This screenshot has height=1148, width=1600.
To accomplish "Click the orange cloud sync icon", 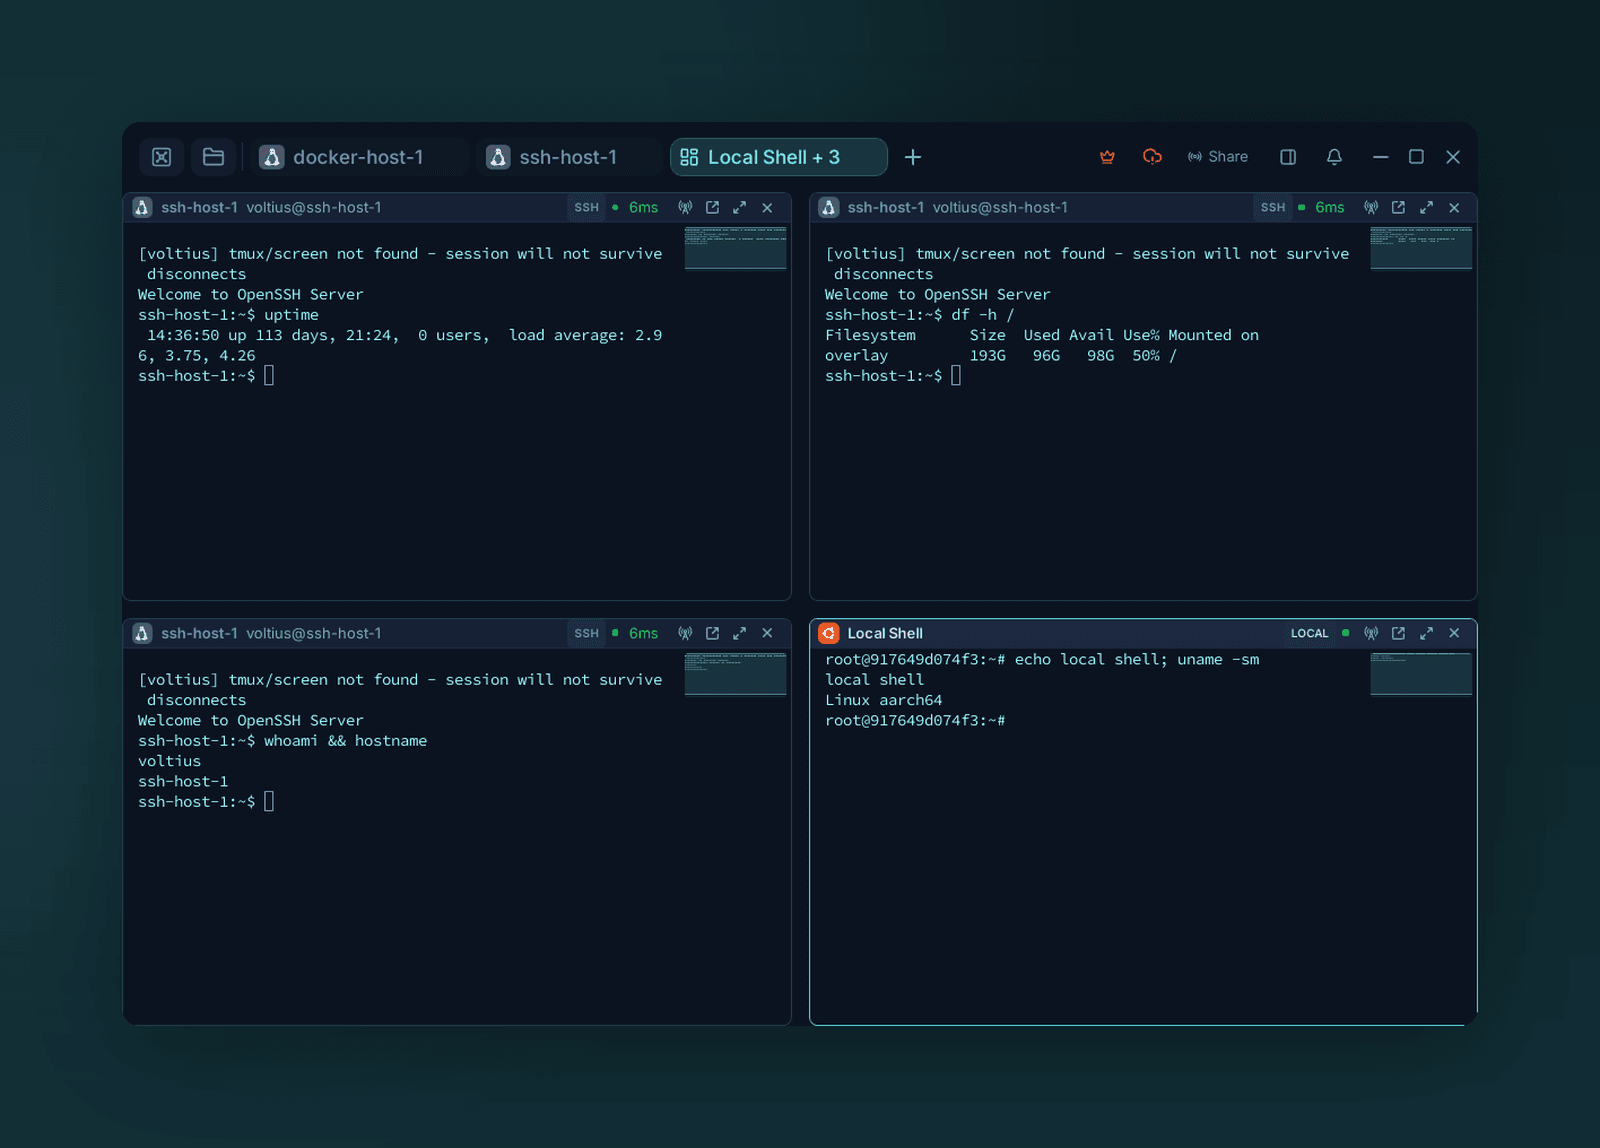I will pyautogui.click(x=1152, y=157).
